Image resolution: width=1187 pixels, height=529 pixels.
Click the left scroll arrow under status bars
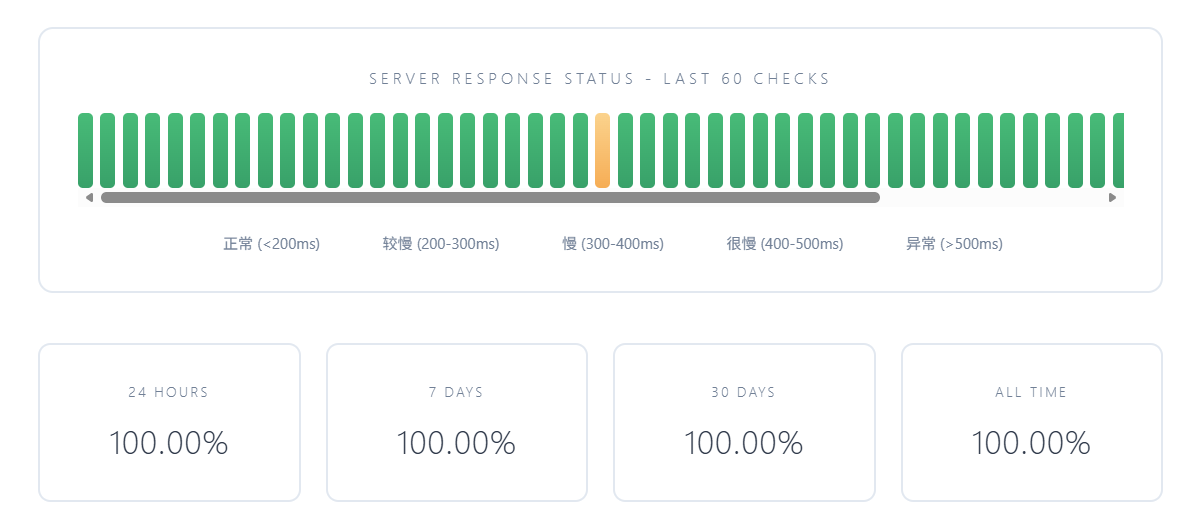[x=89, y=198]
